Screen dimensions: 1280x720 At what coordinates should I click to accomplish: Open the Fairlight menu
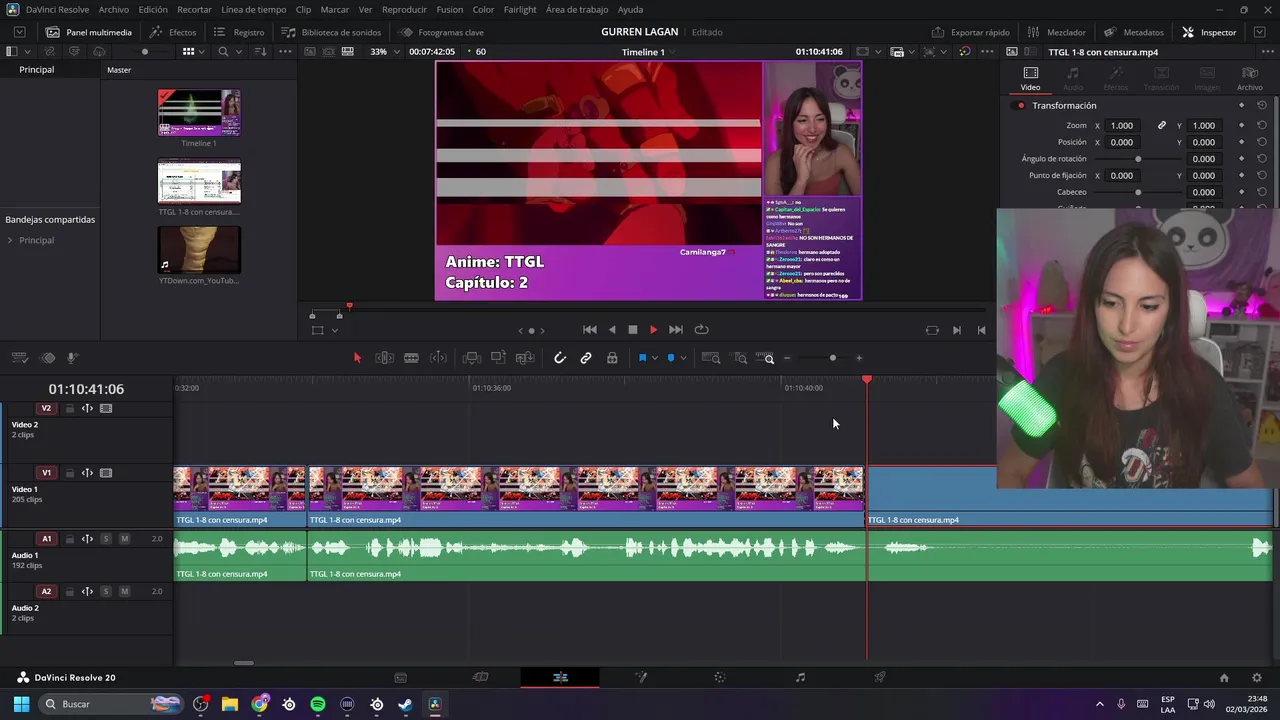pyautogui.click(x=520, y=9)
